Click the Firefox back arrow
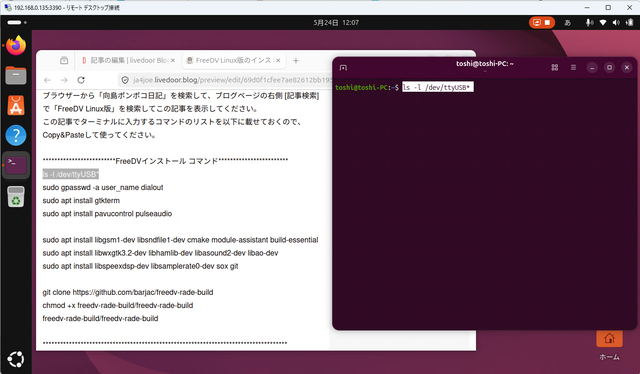The width and height of the screenshot is (640, 374). (47, 80)
